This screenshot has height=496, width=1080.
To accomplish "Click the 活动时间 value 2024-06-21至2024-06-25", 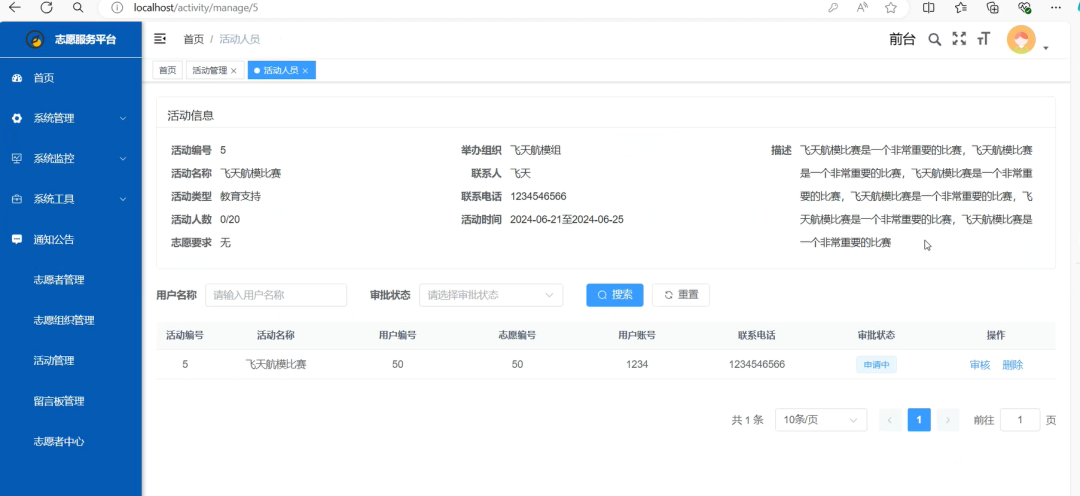I will (567, 220).
